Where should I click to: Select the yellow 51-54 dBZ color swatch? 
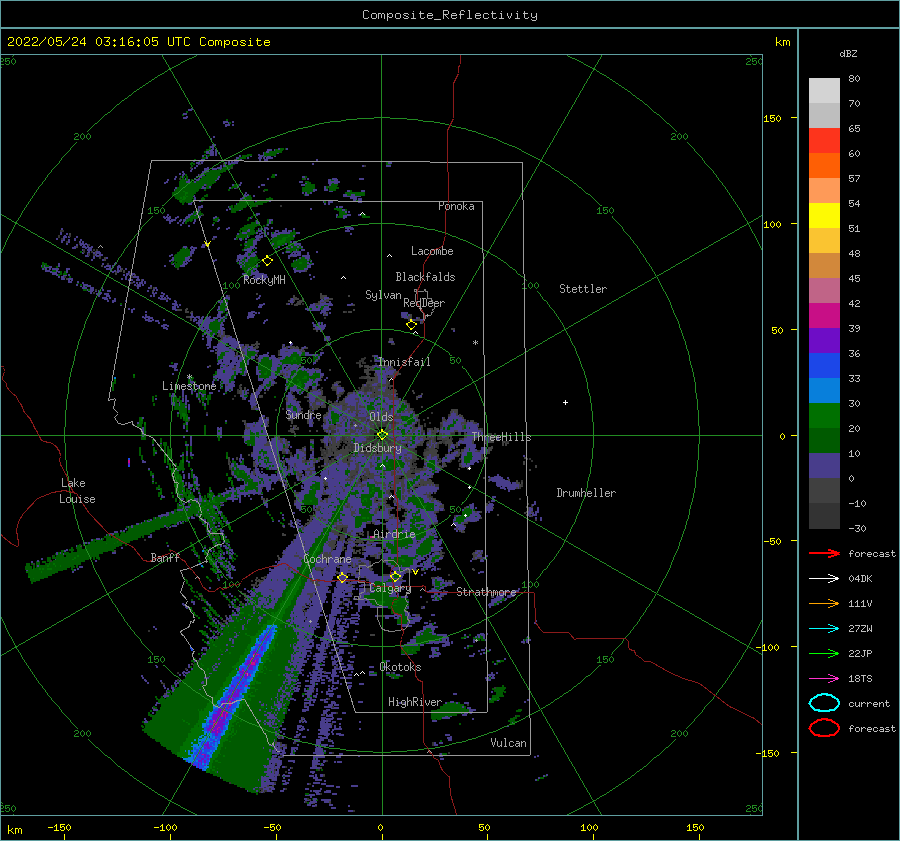(824, 216)
